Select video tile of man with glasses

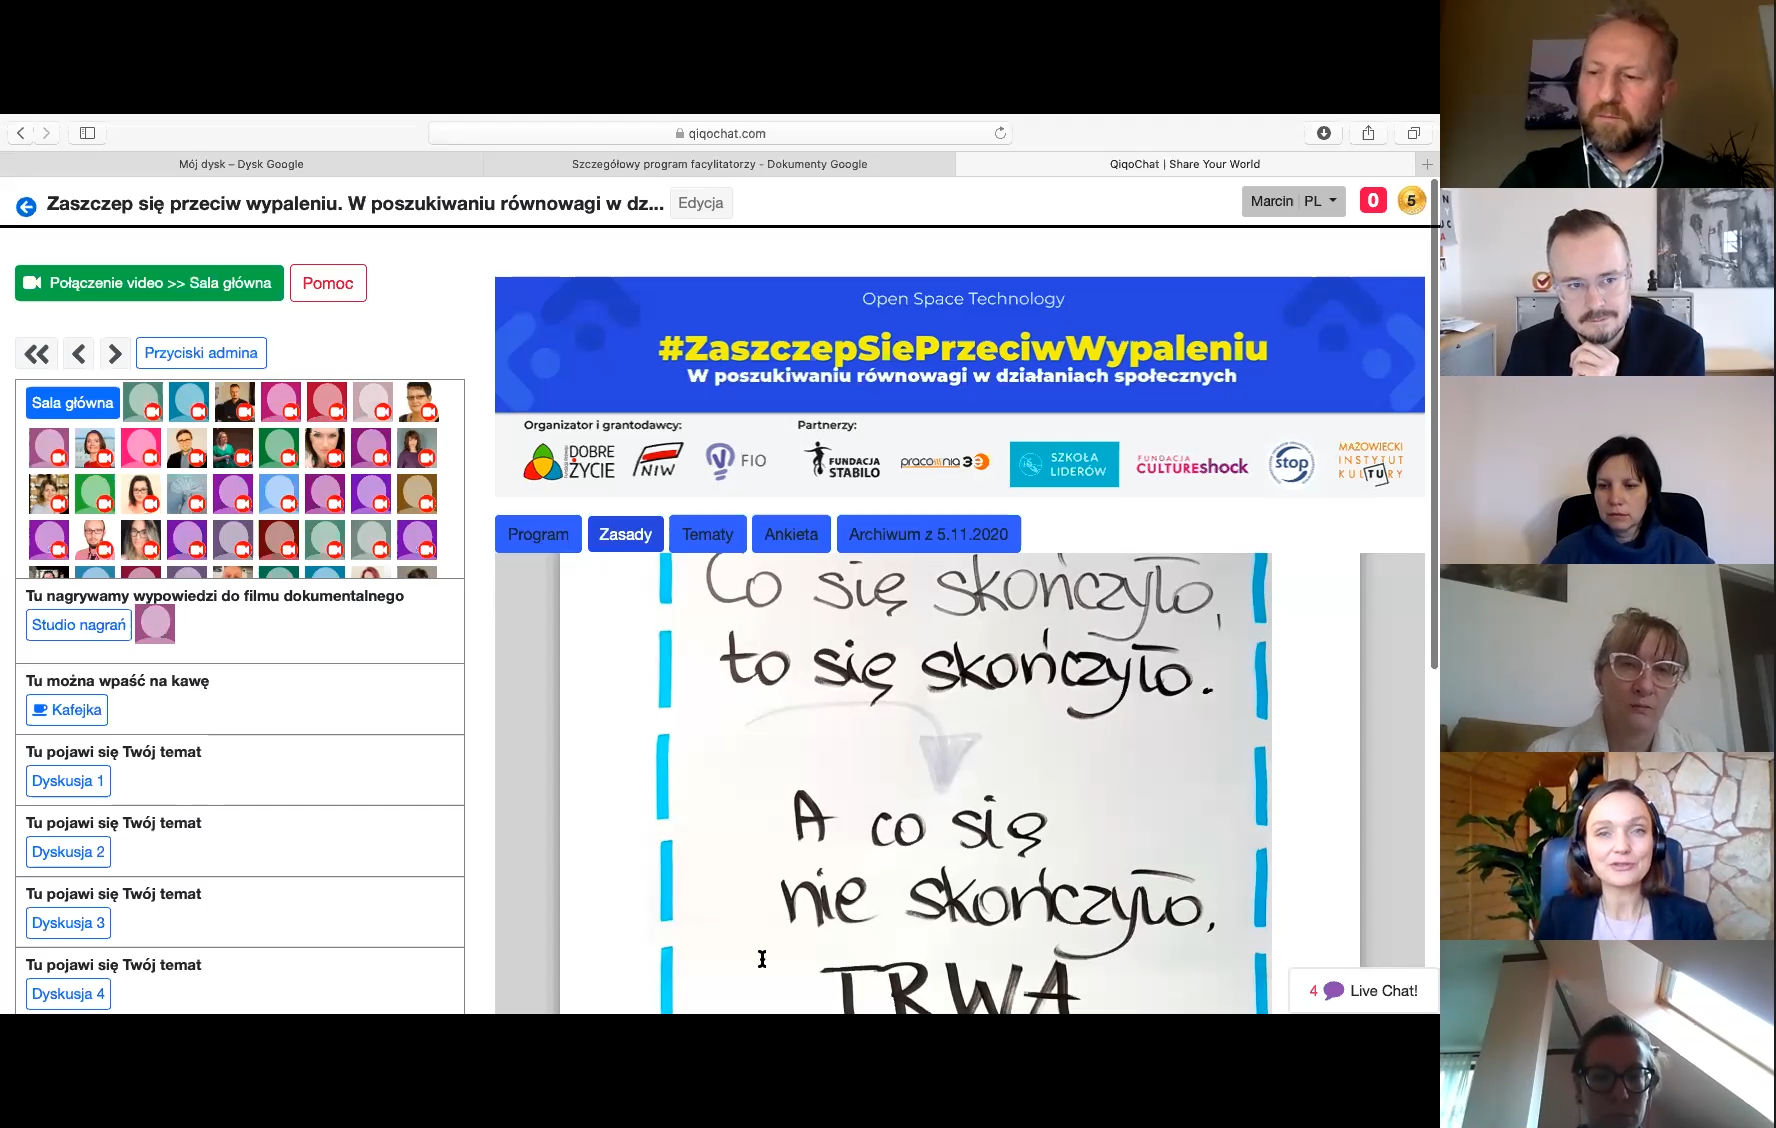click(x=1608, y=282)
